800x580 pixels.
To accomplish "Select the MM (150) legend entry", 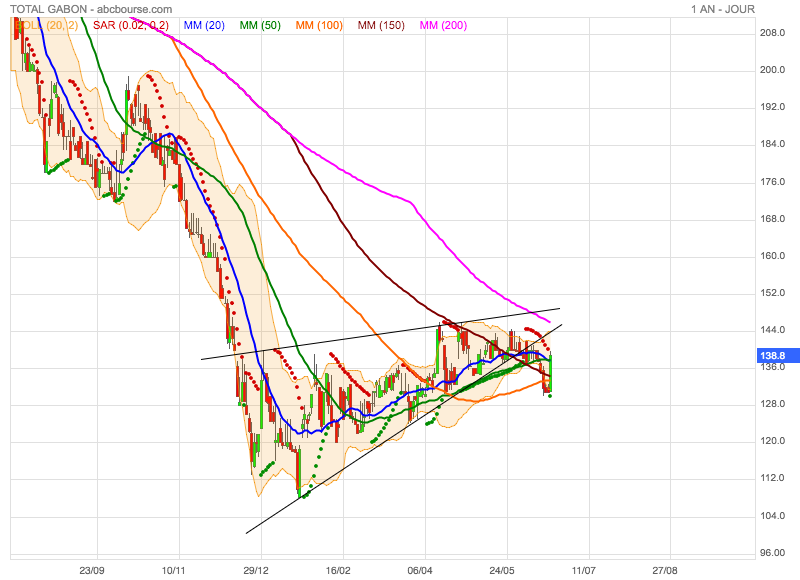I will (x=381, y=26).
